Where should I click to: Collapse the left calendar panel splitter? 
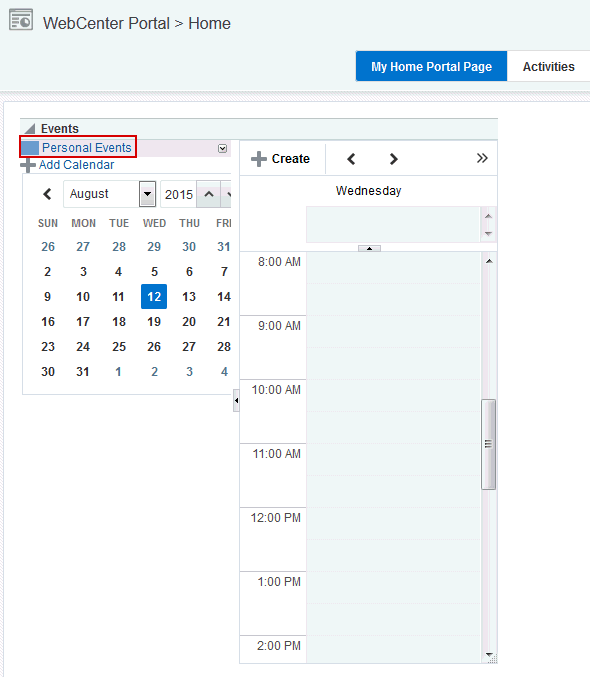point(236,400)
